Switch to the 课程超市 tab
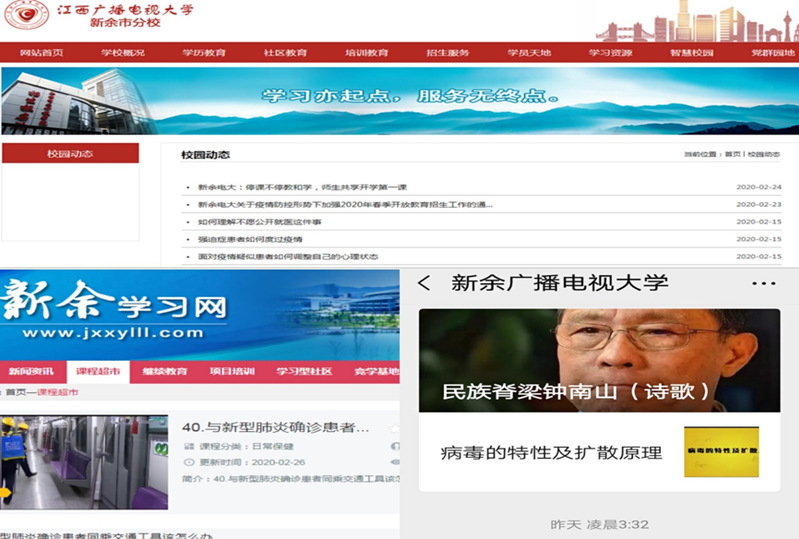 coord(99,371)
